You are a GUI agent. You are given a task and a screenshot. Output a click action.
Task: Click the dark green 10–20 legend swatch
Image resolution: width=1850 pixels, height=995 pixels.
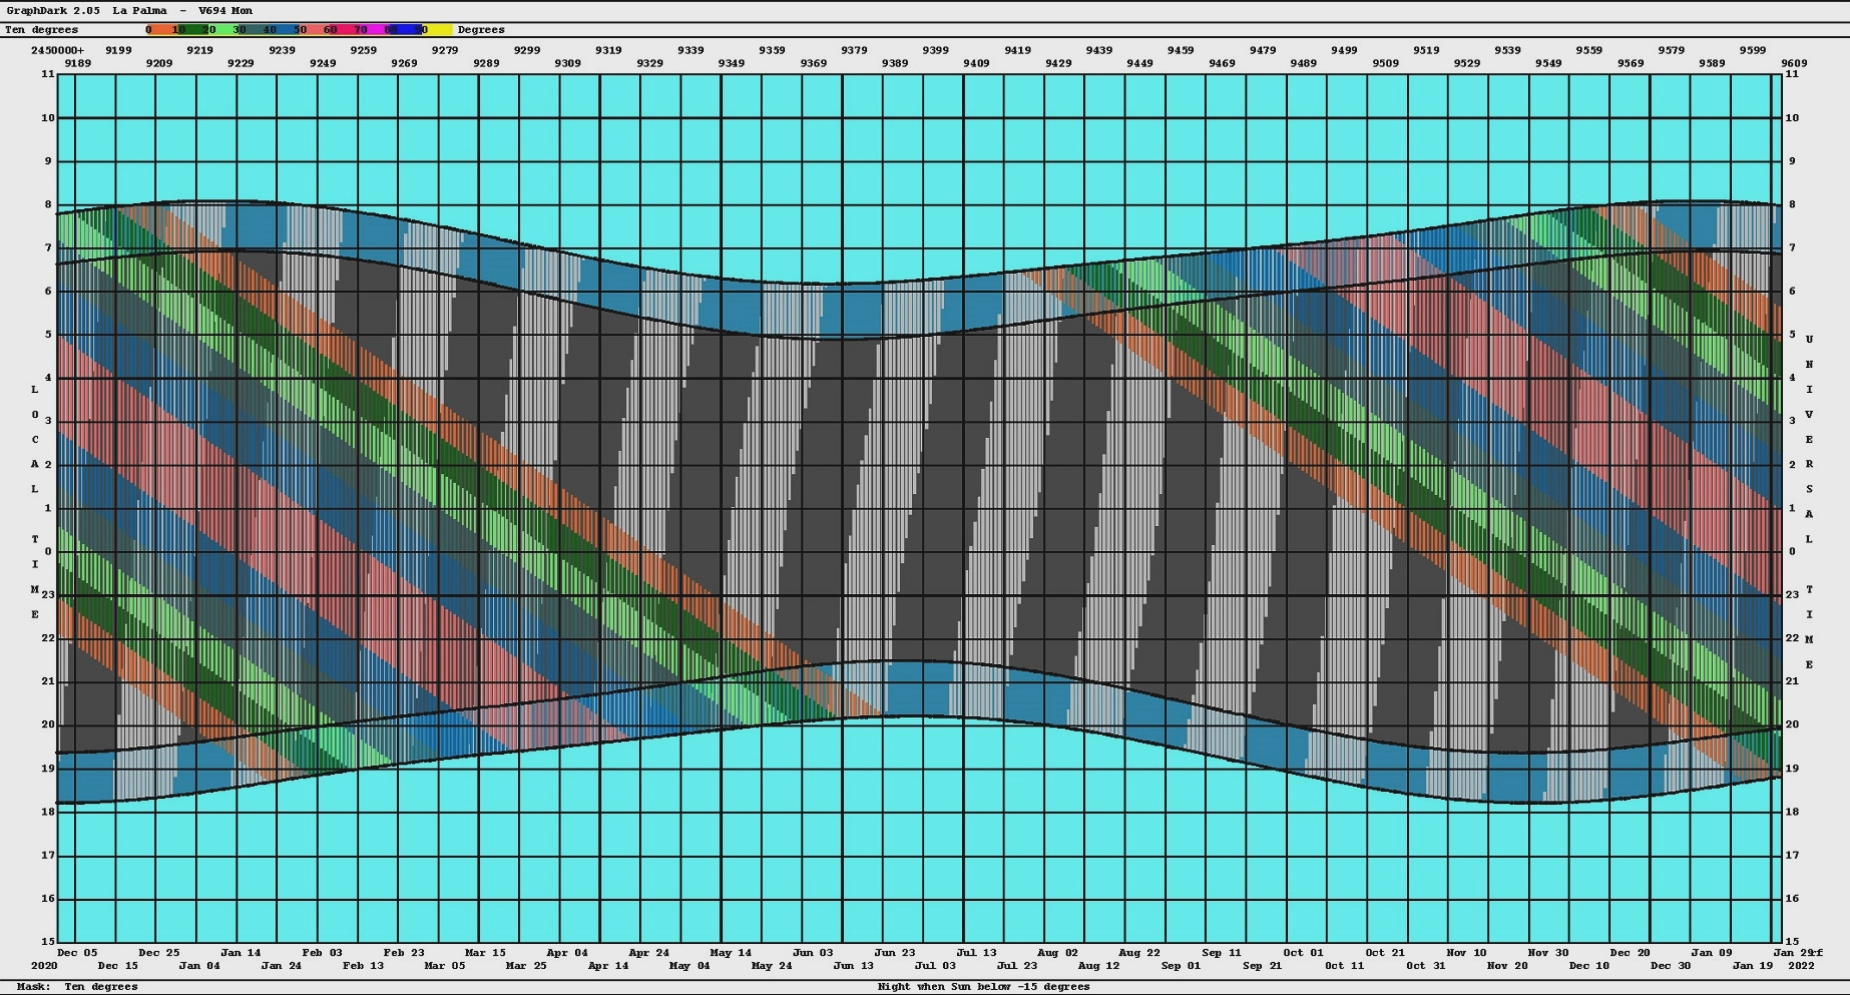tap(192, 30)
